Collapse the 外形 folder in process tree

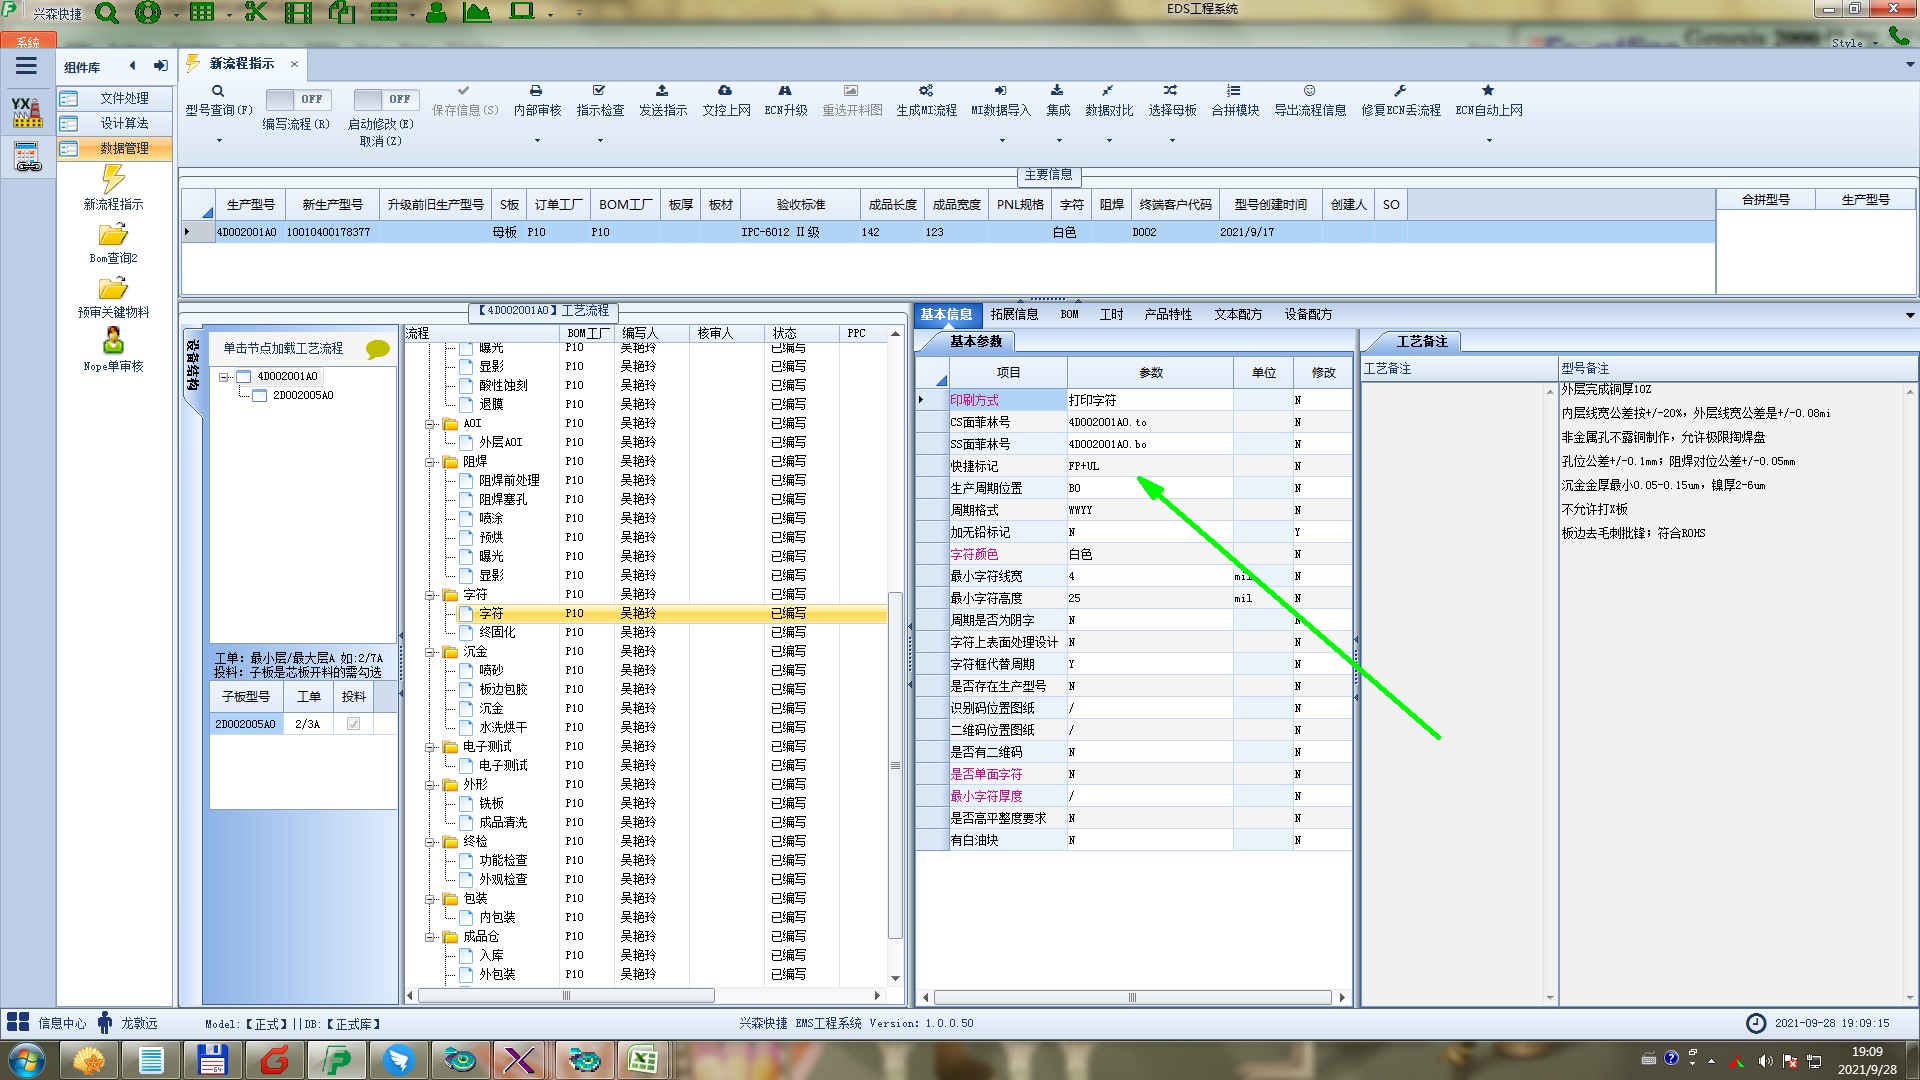(x=430, y=785)
